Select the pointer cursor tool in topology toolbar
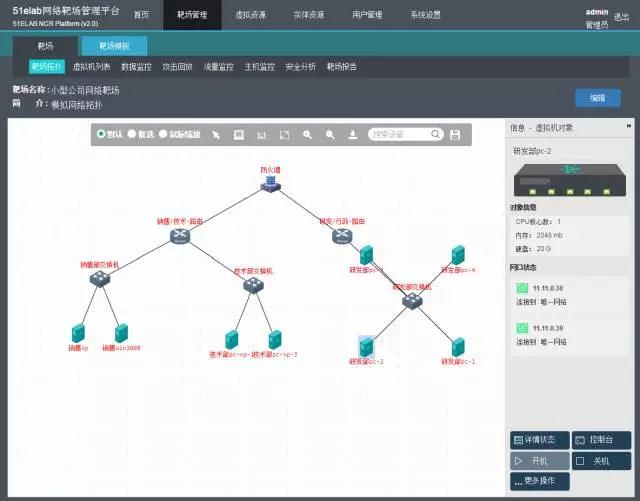 coord(216,134)
